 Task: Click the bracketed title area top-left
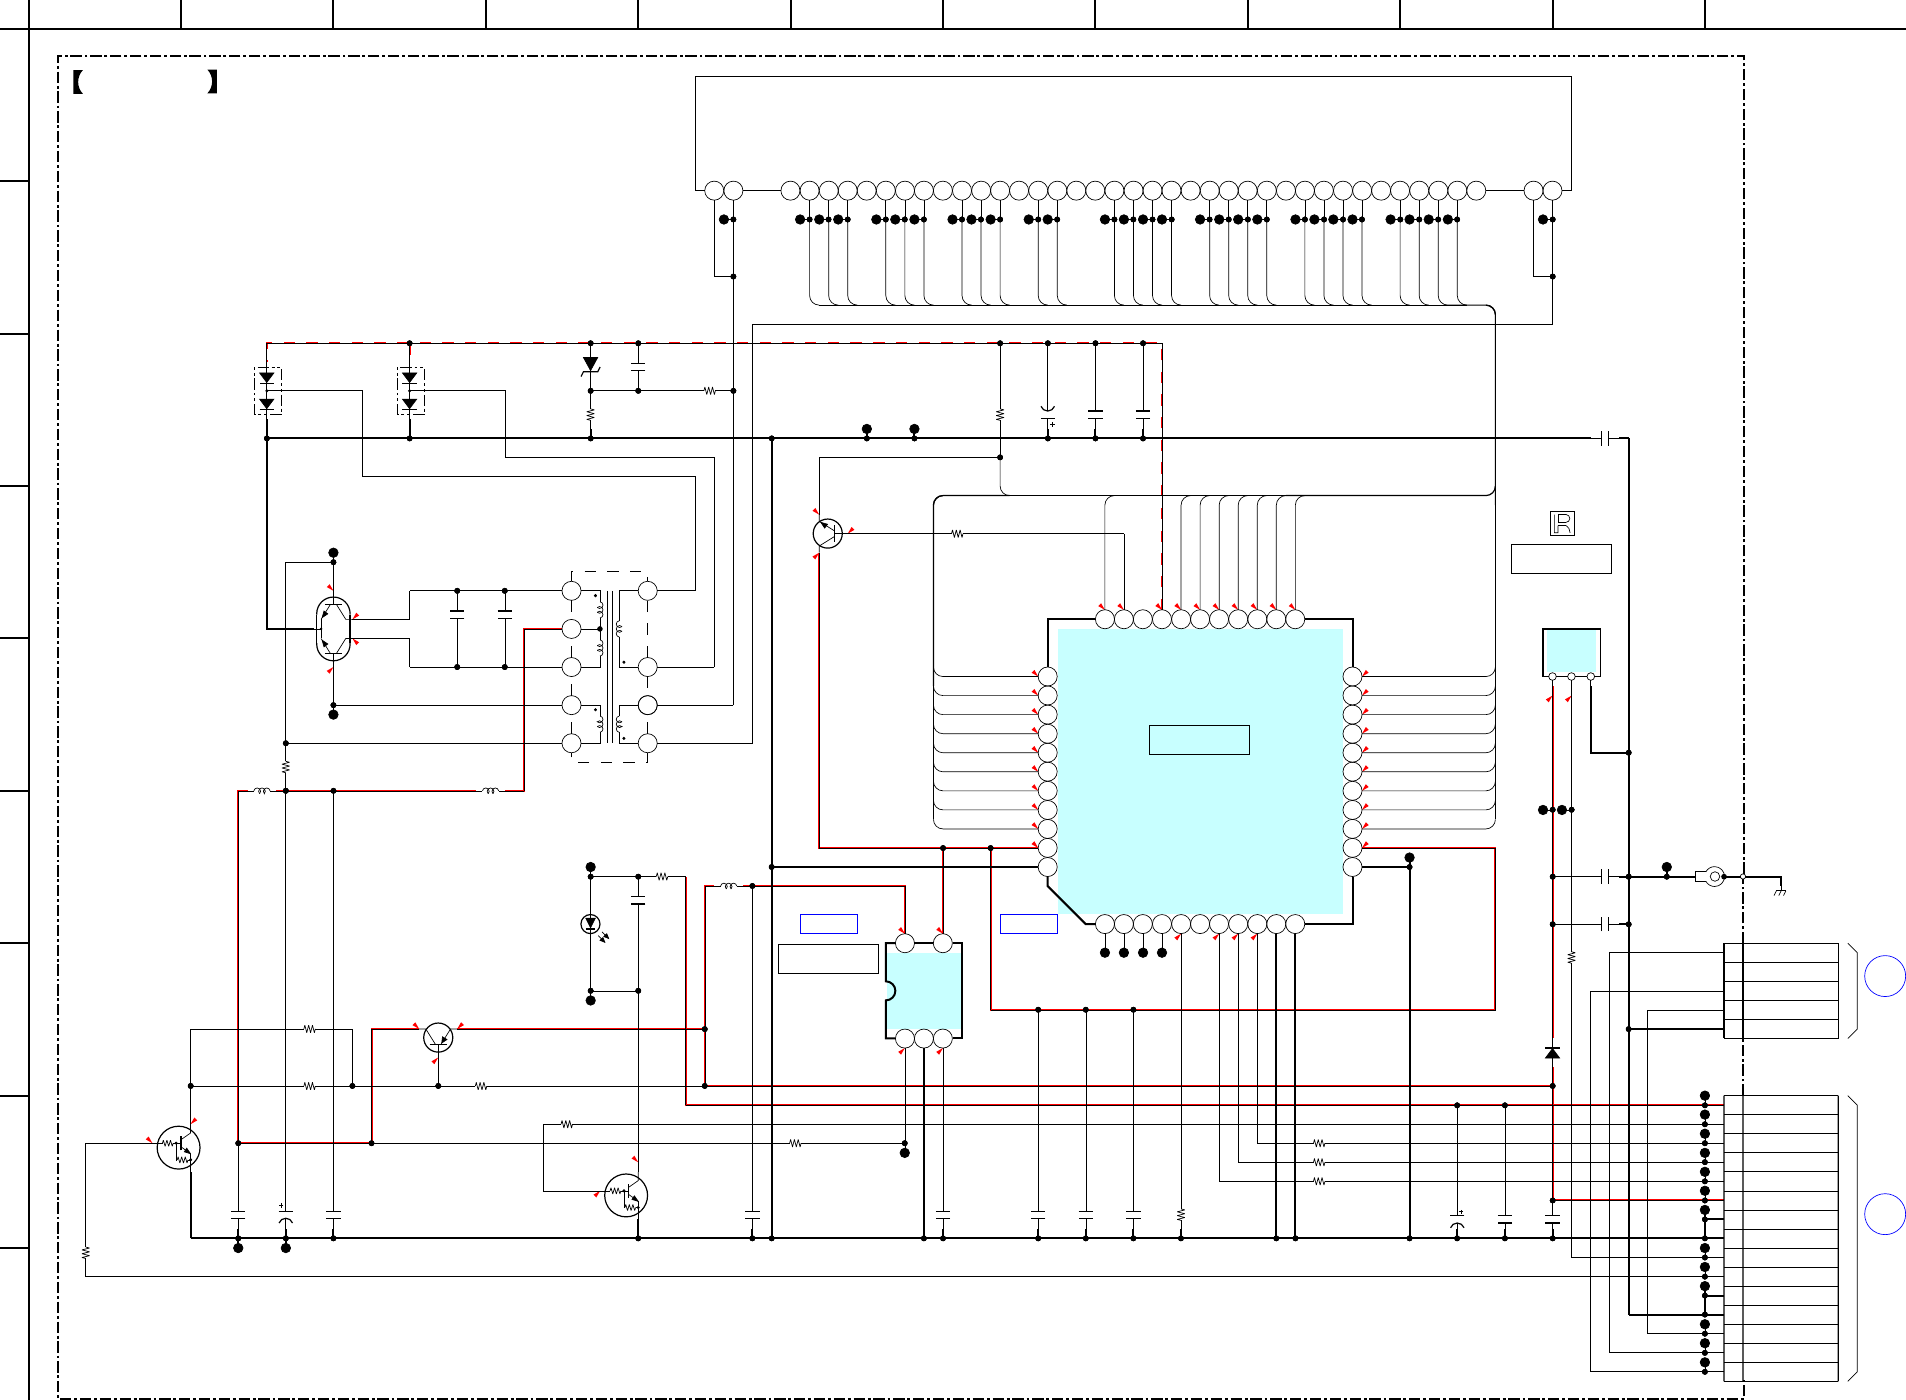pos(146,82)
